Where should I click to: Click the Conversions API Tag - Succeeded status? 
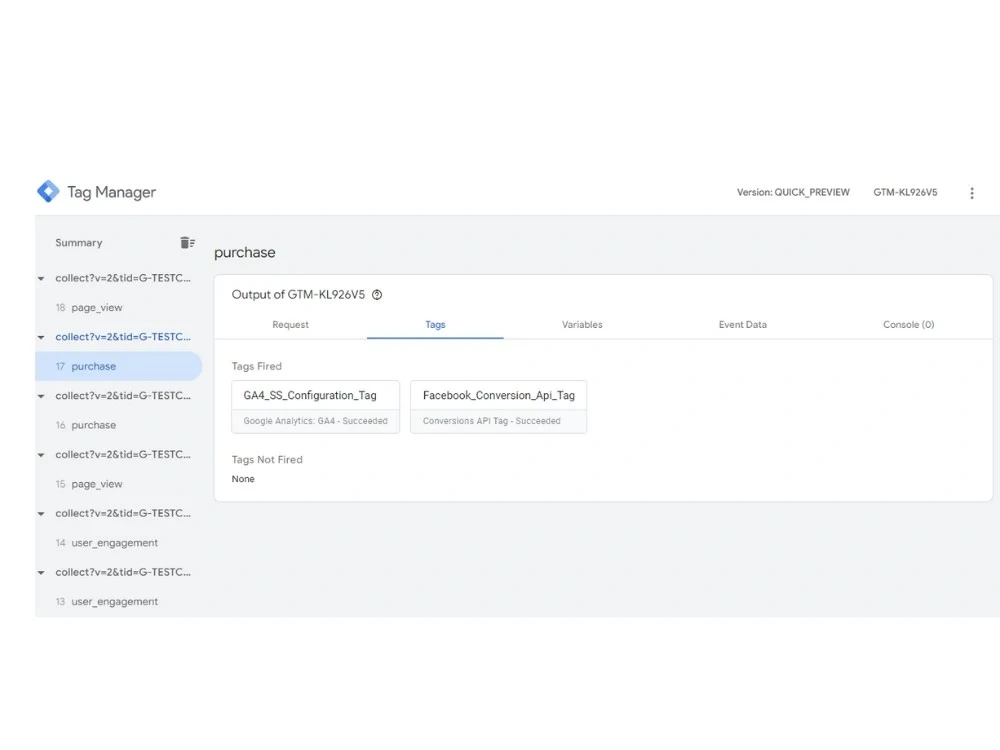click(492, 421)
